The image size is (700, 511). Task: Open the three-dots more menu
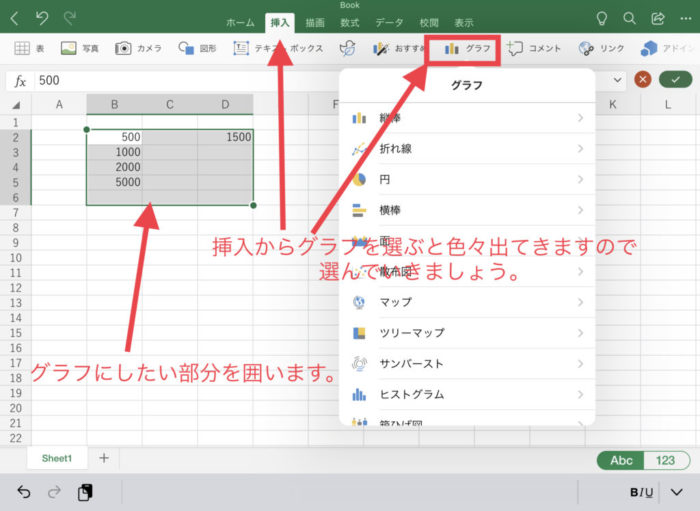(686, 18)
